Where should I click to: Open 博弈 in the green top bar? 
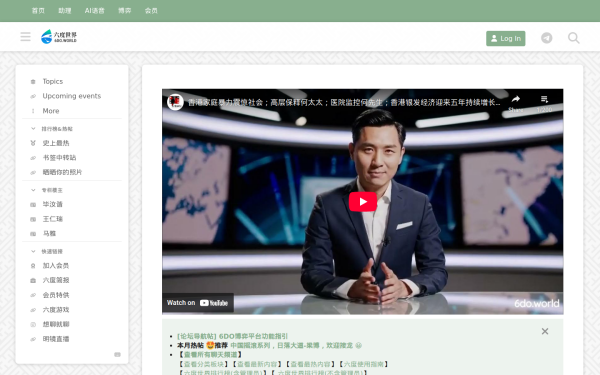coord(124,11)
